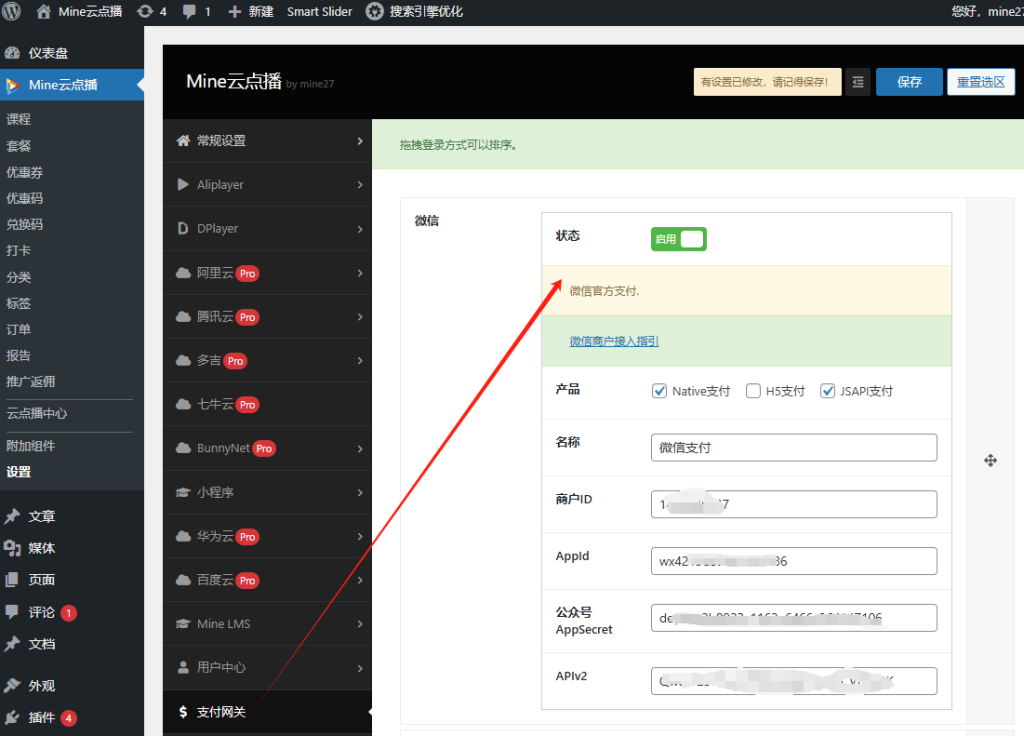Click the cloud icon beside 腾讯云

[x=184, y=317]
